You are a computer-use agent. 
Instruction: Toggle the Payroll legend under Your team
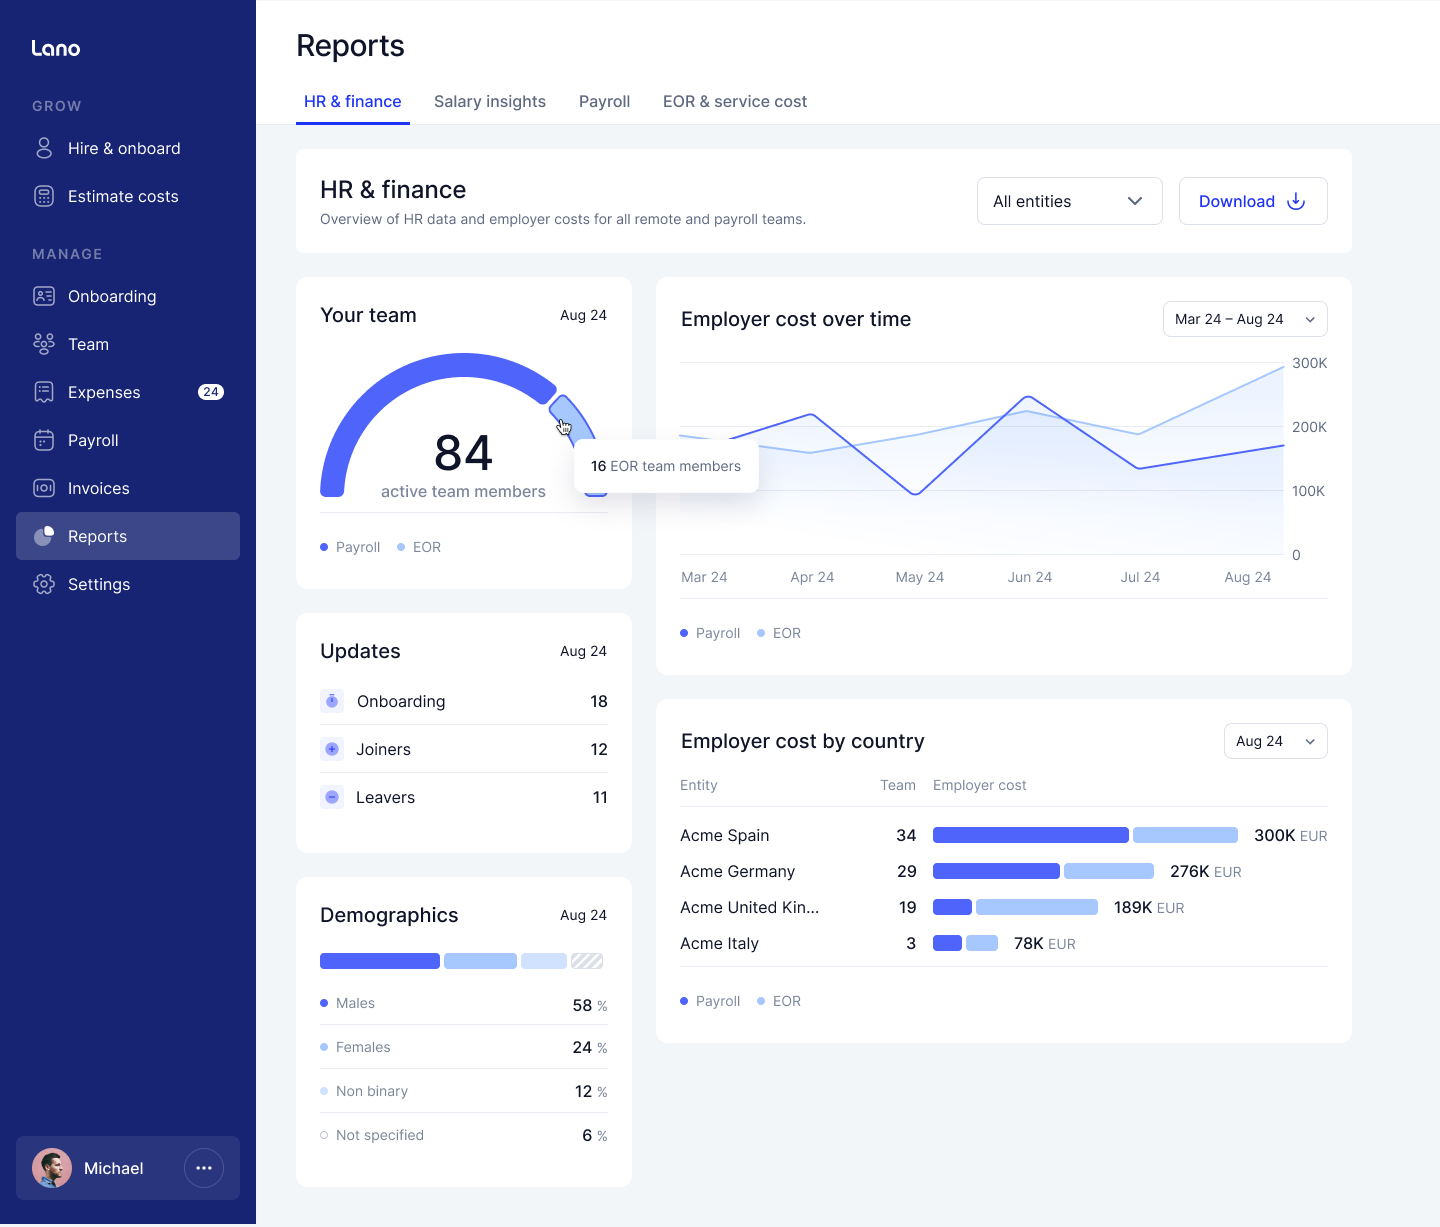(349, 547)
